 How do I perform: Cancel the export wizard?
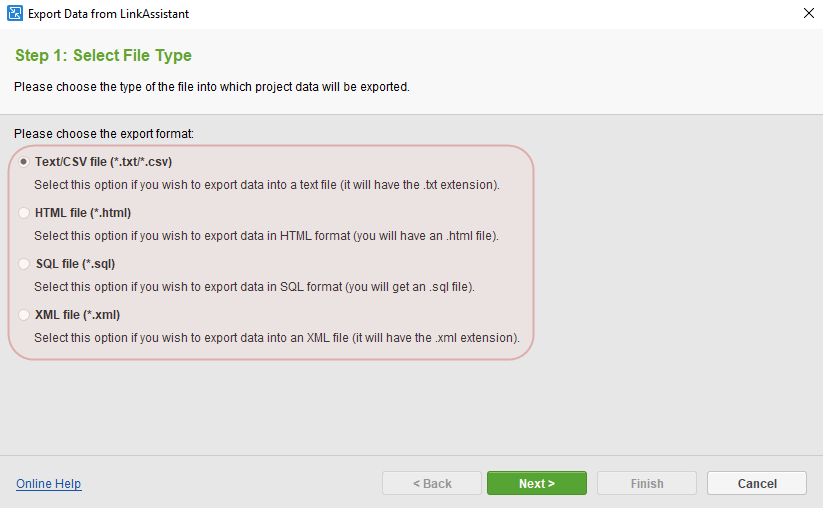point(757,484)
